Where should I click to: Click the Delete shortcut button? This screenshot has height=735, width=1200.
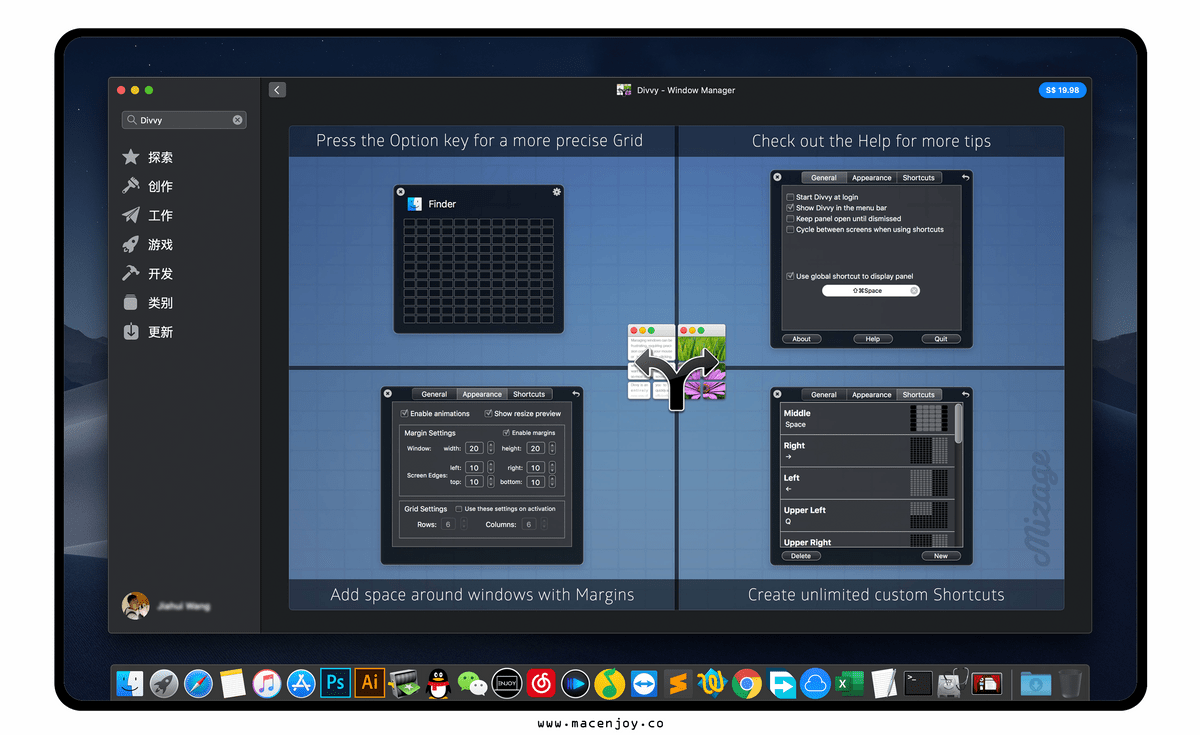[801, 555]
